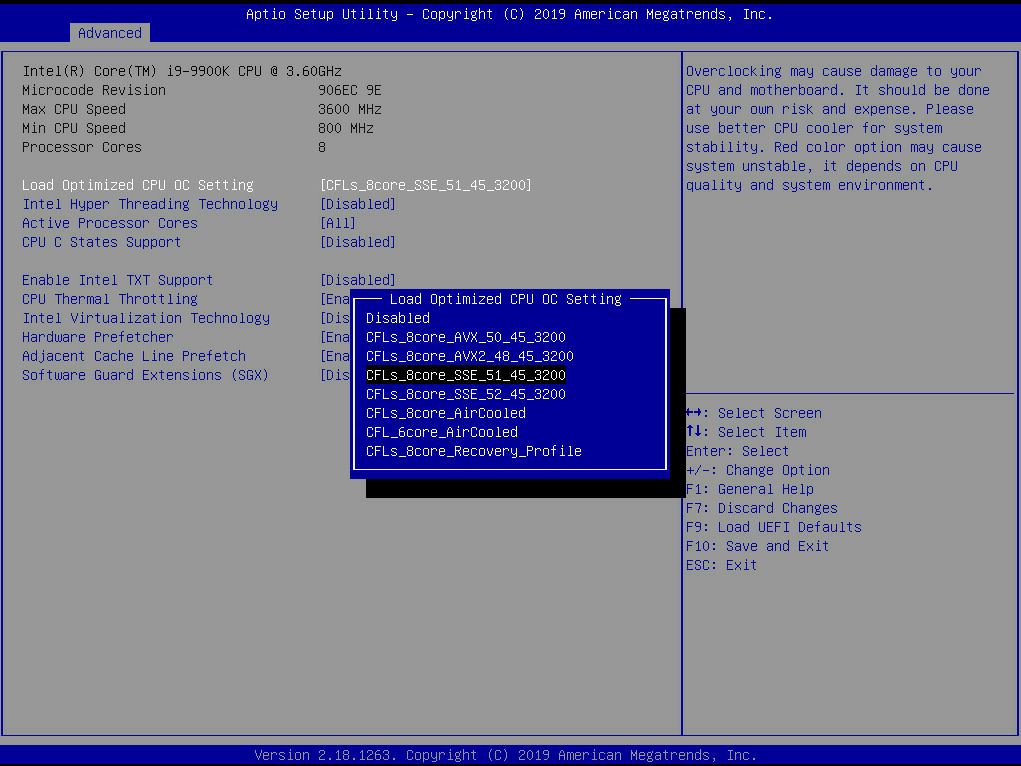Open the [CFLs_8core_SSE_51_45_3200] setting value

pos(425,185)
